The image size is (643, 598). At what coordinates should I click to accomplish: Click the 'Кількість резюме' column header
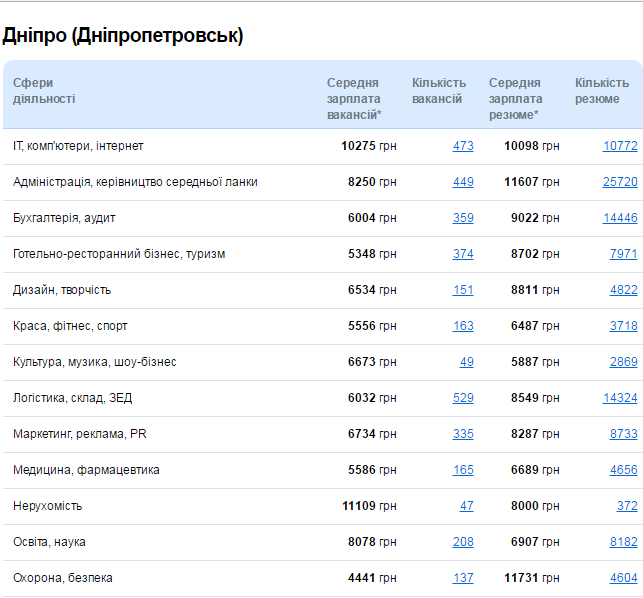coord(602,91)
